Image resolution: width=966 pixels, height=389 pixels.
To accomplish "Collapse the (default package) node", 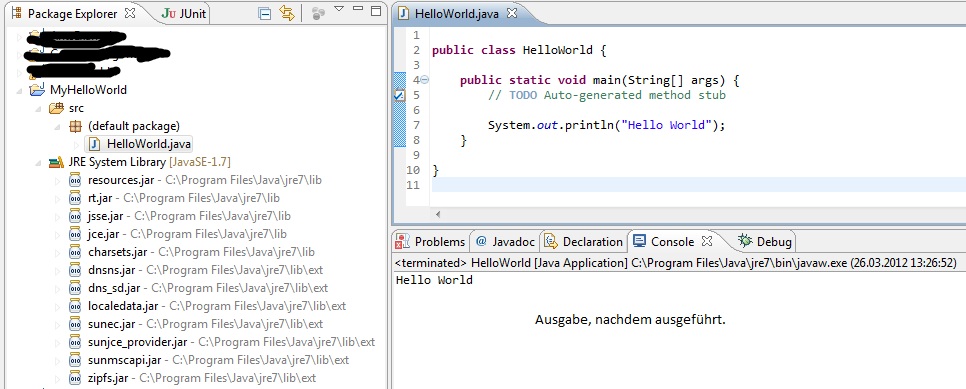I will click(58, 126).
